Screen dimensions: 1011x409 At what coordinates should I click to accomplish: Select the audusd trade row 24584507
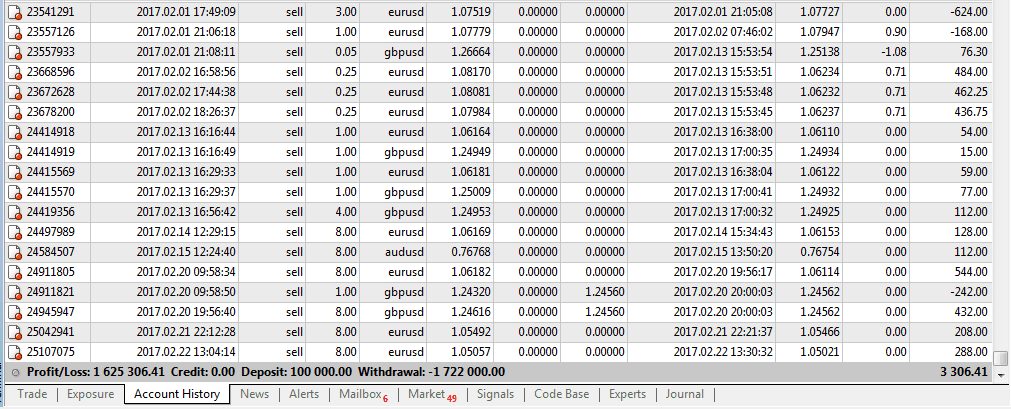click(x=500, y=252)
